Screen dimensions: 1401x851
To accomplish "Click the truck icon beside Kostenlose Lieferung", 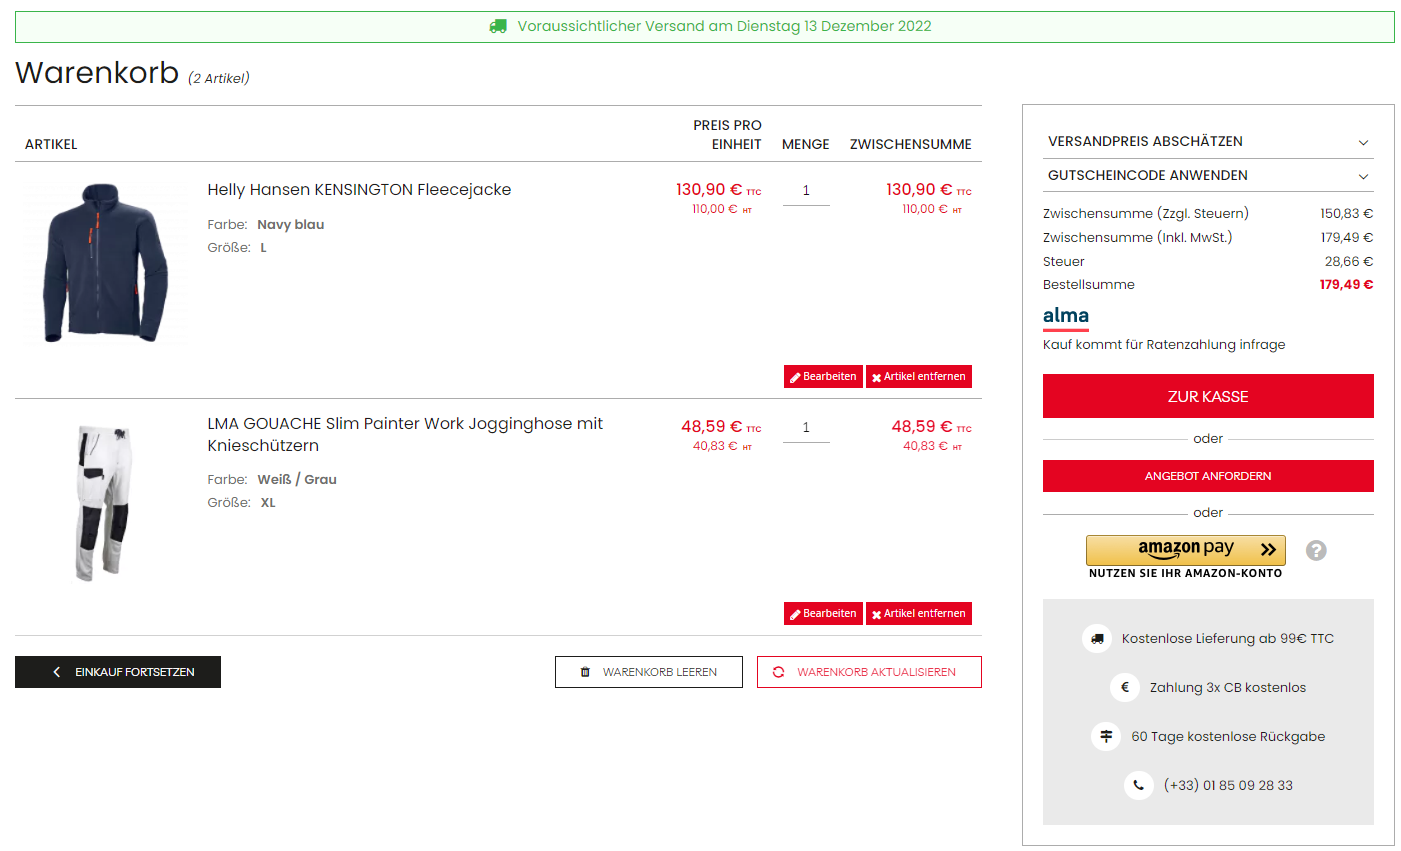I will click(x=1097, y=638).
